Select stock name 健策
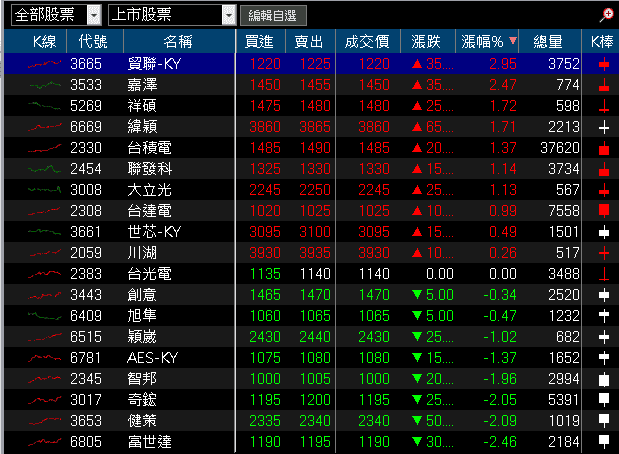The image size is (619, 454). point(142,421)
